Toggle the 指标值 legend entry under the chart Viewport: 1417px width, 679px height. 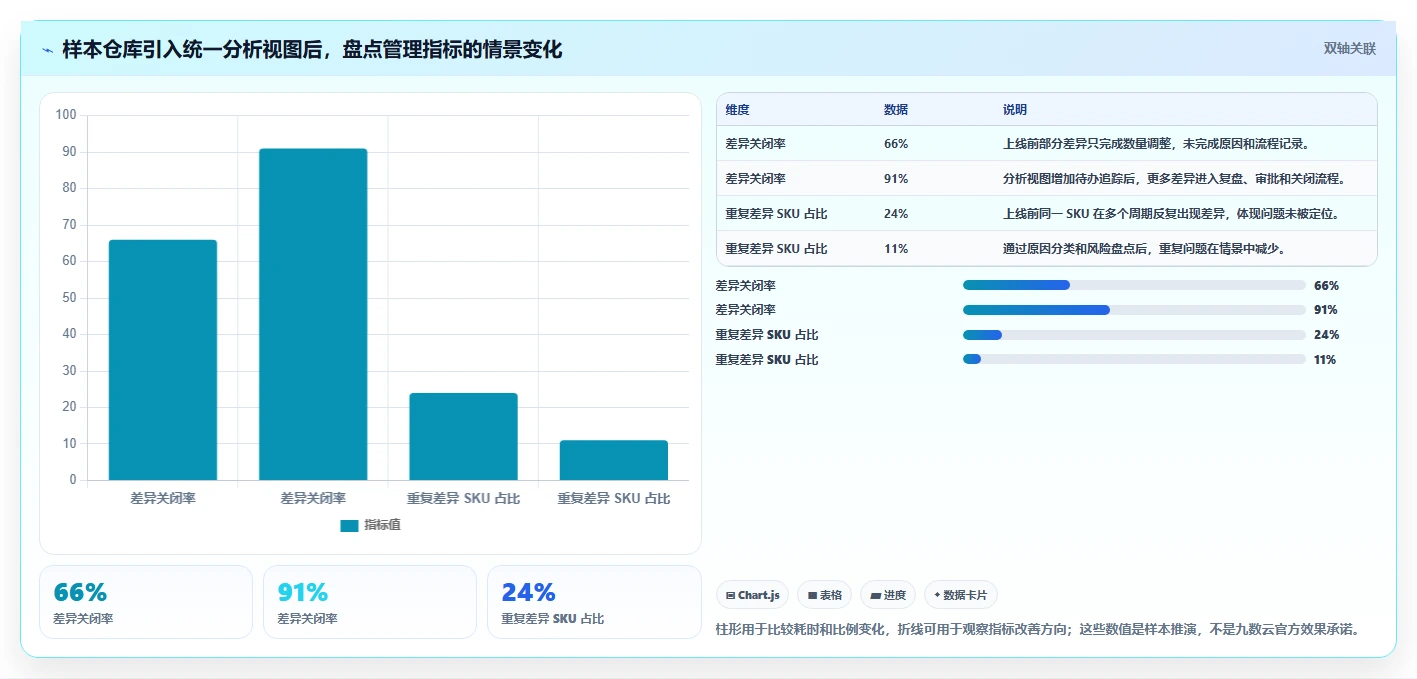point(370,525)
